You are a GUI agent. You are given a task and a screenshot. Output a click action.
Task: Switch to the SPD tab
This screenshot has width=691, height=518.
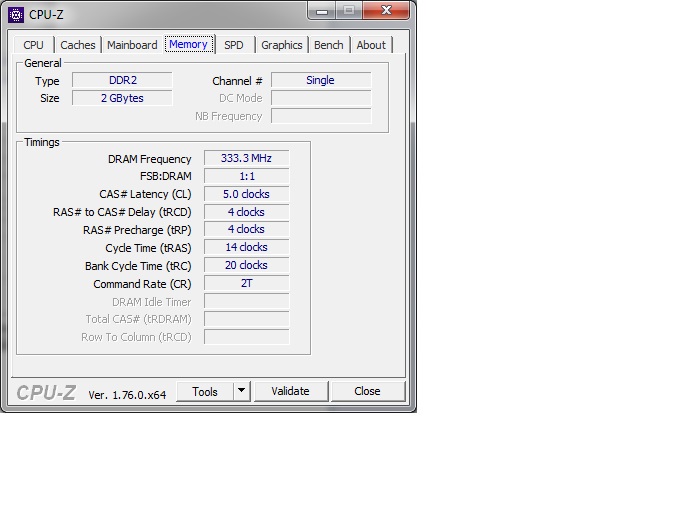point(234,45)
